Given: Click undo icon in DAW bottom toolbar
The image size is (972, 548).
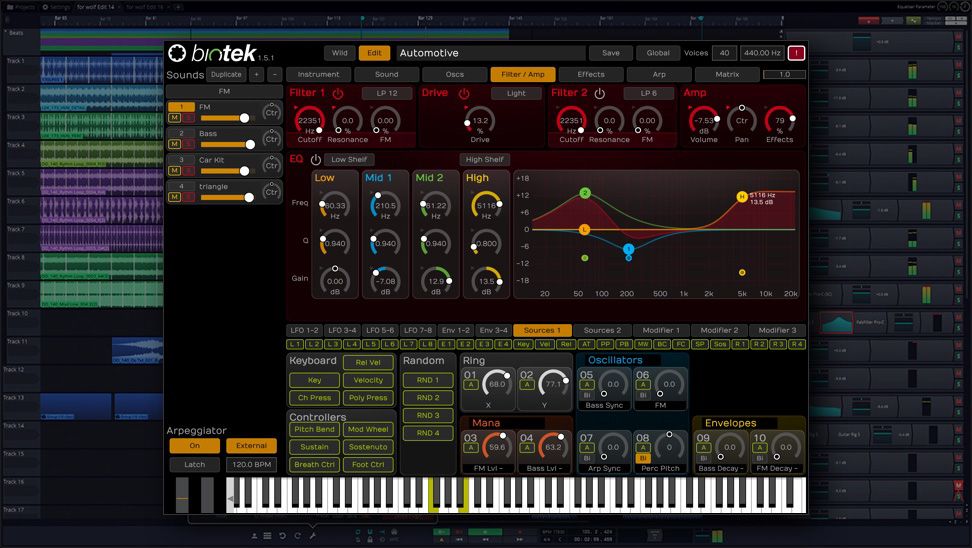Looking at the screenshot, I should click(283, 536).
